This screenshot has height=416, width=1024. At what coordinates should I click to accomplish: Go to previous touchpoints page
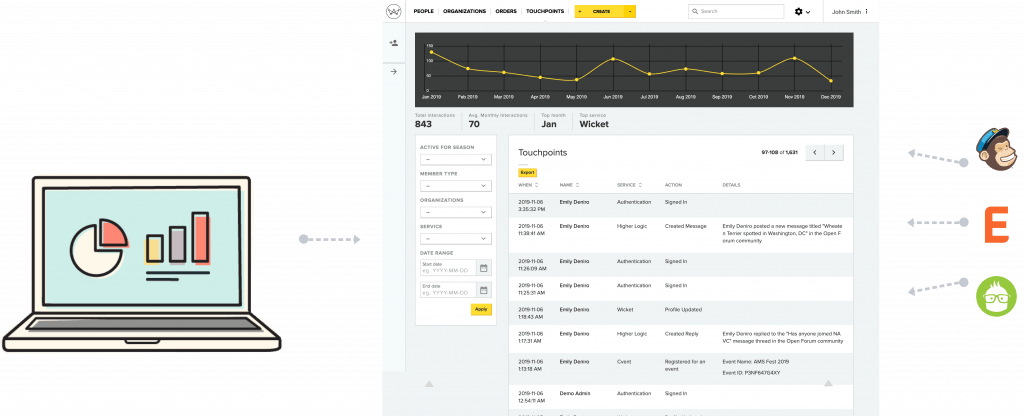pos(815,152)
